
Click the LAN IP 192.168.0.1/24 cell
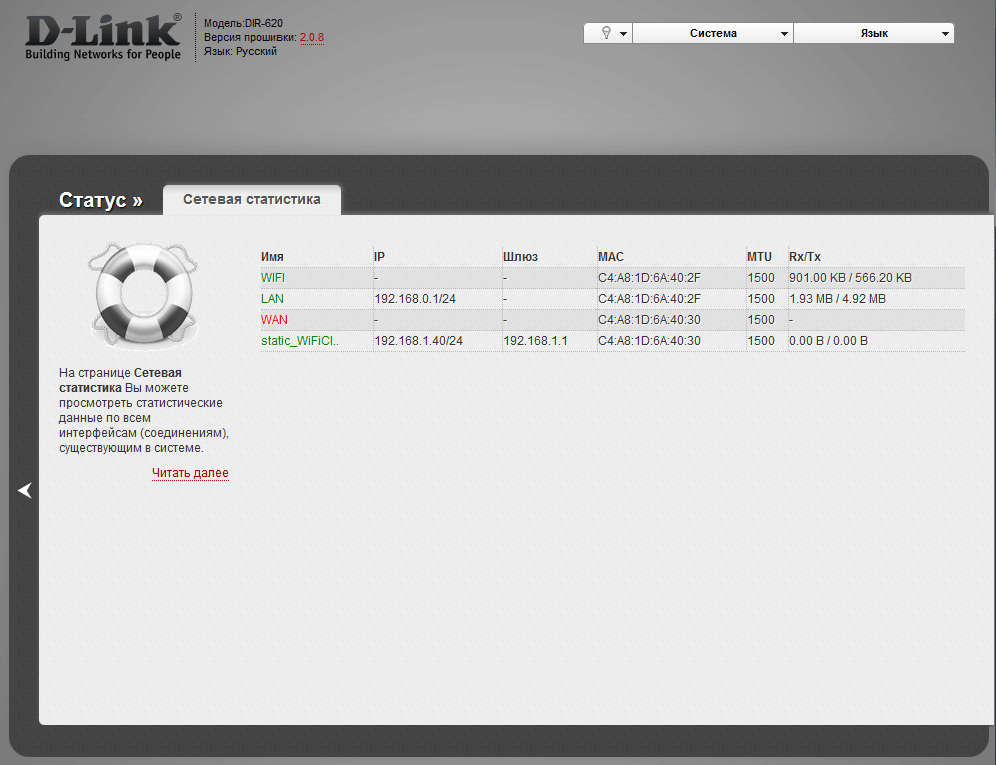pos(415,299)
